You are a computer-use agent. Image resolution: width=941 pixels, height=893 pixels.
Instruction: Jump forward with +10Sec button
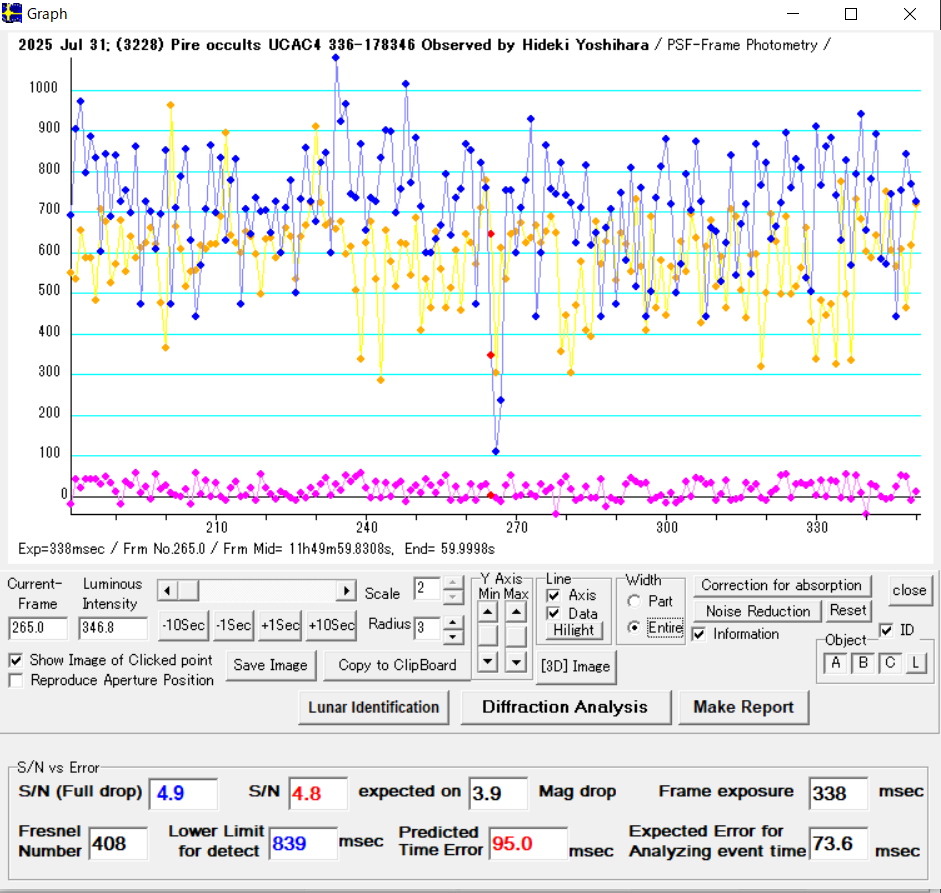coord(331,625)
